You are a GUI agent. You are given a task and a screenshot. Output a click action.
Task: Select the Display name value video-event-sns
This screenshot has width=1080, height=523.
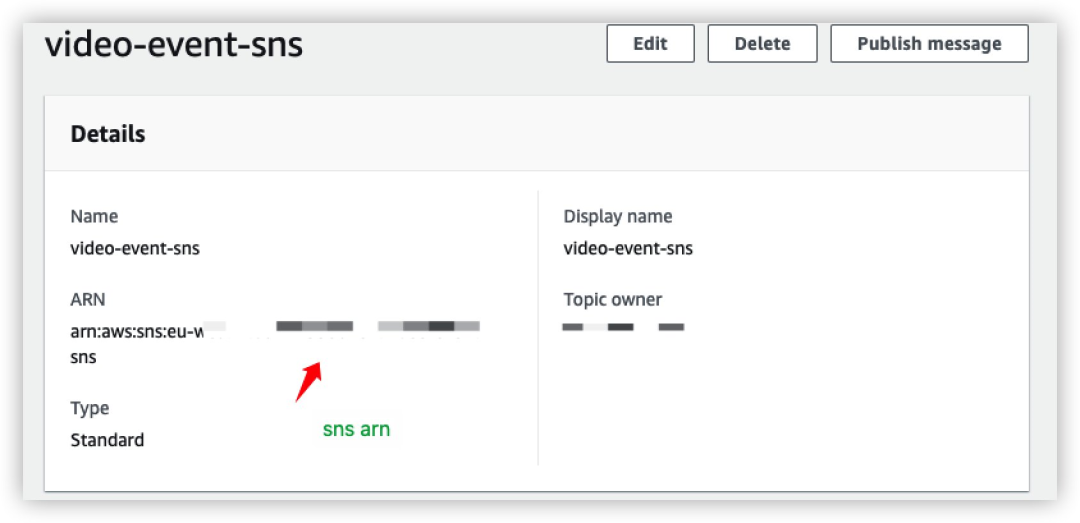click(x=628, y=248)
